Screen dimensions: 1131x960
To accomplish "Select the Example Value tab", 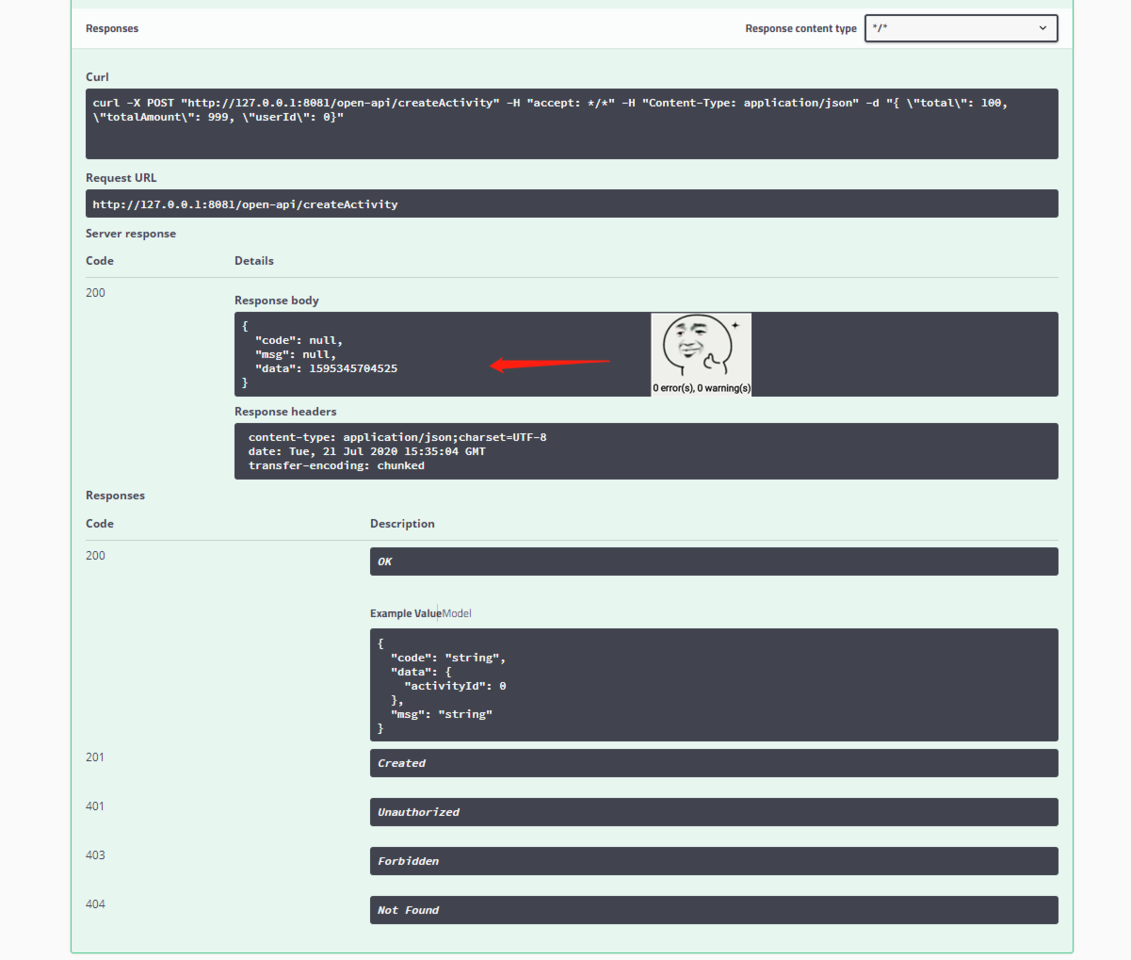I will coord(405,613).
